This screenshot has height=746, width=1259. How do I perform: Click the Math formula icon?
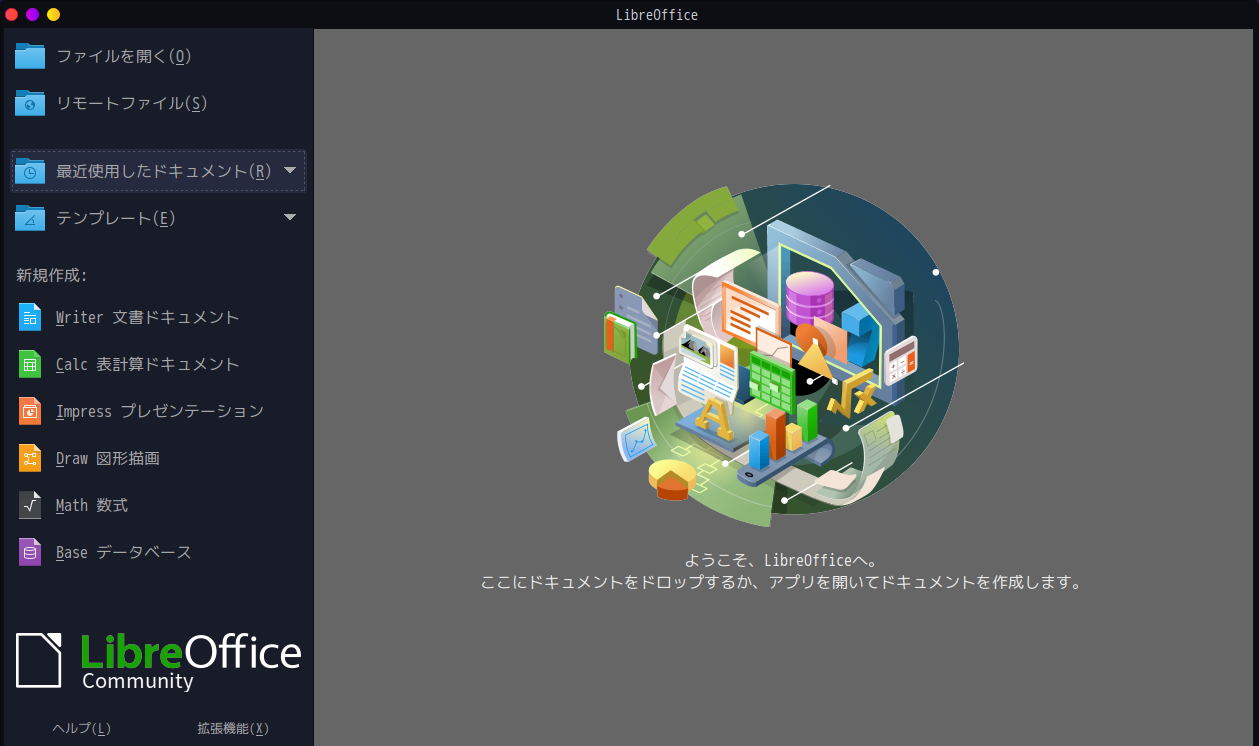[x=30, y=505]
